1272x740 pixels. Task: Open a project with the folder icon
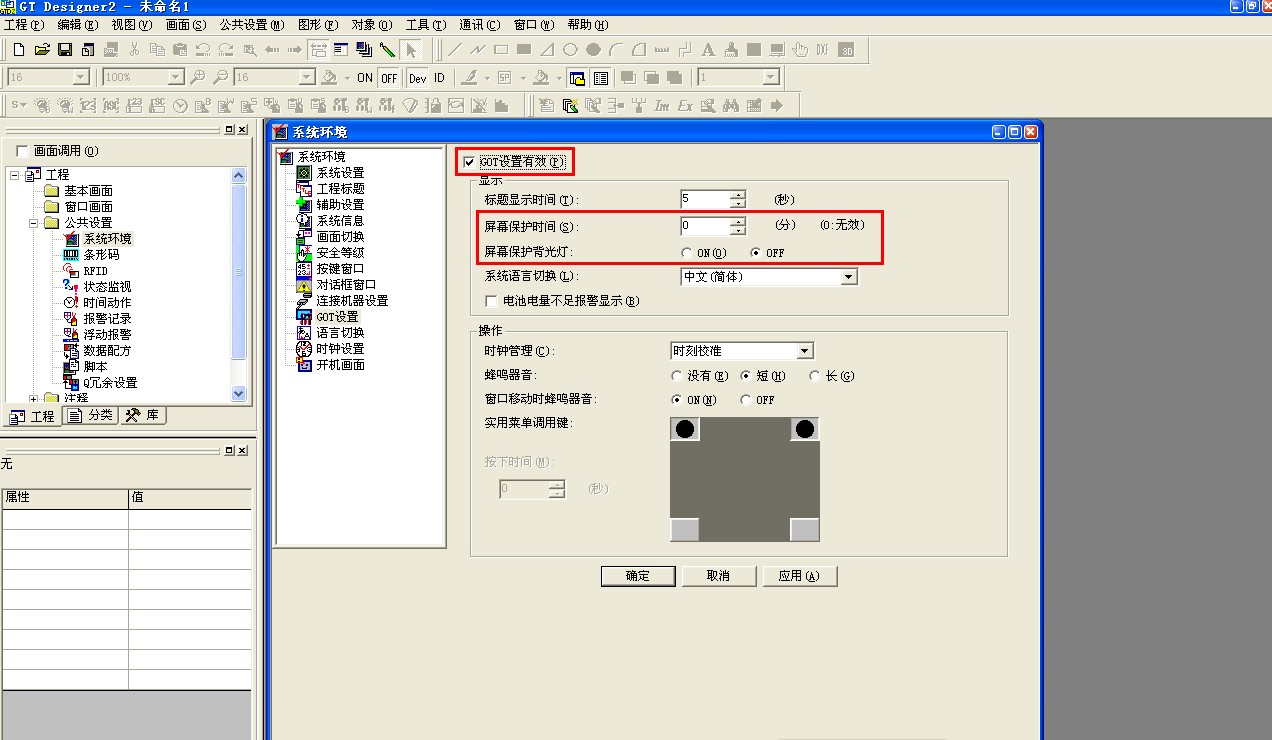pyautogui.click(x=42, y=49)
